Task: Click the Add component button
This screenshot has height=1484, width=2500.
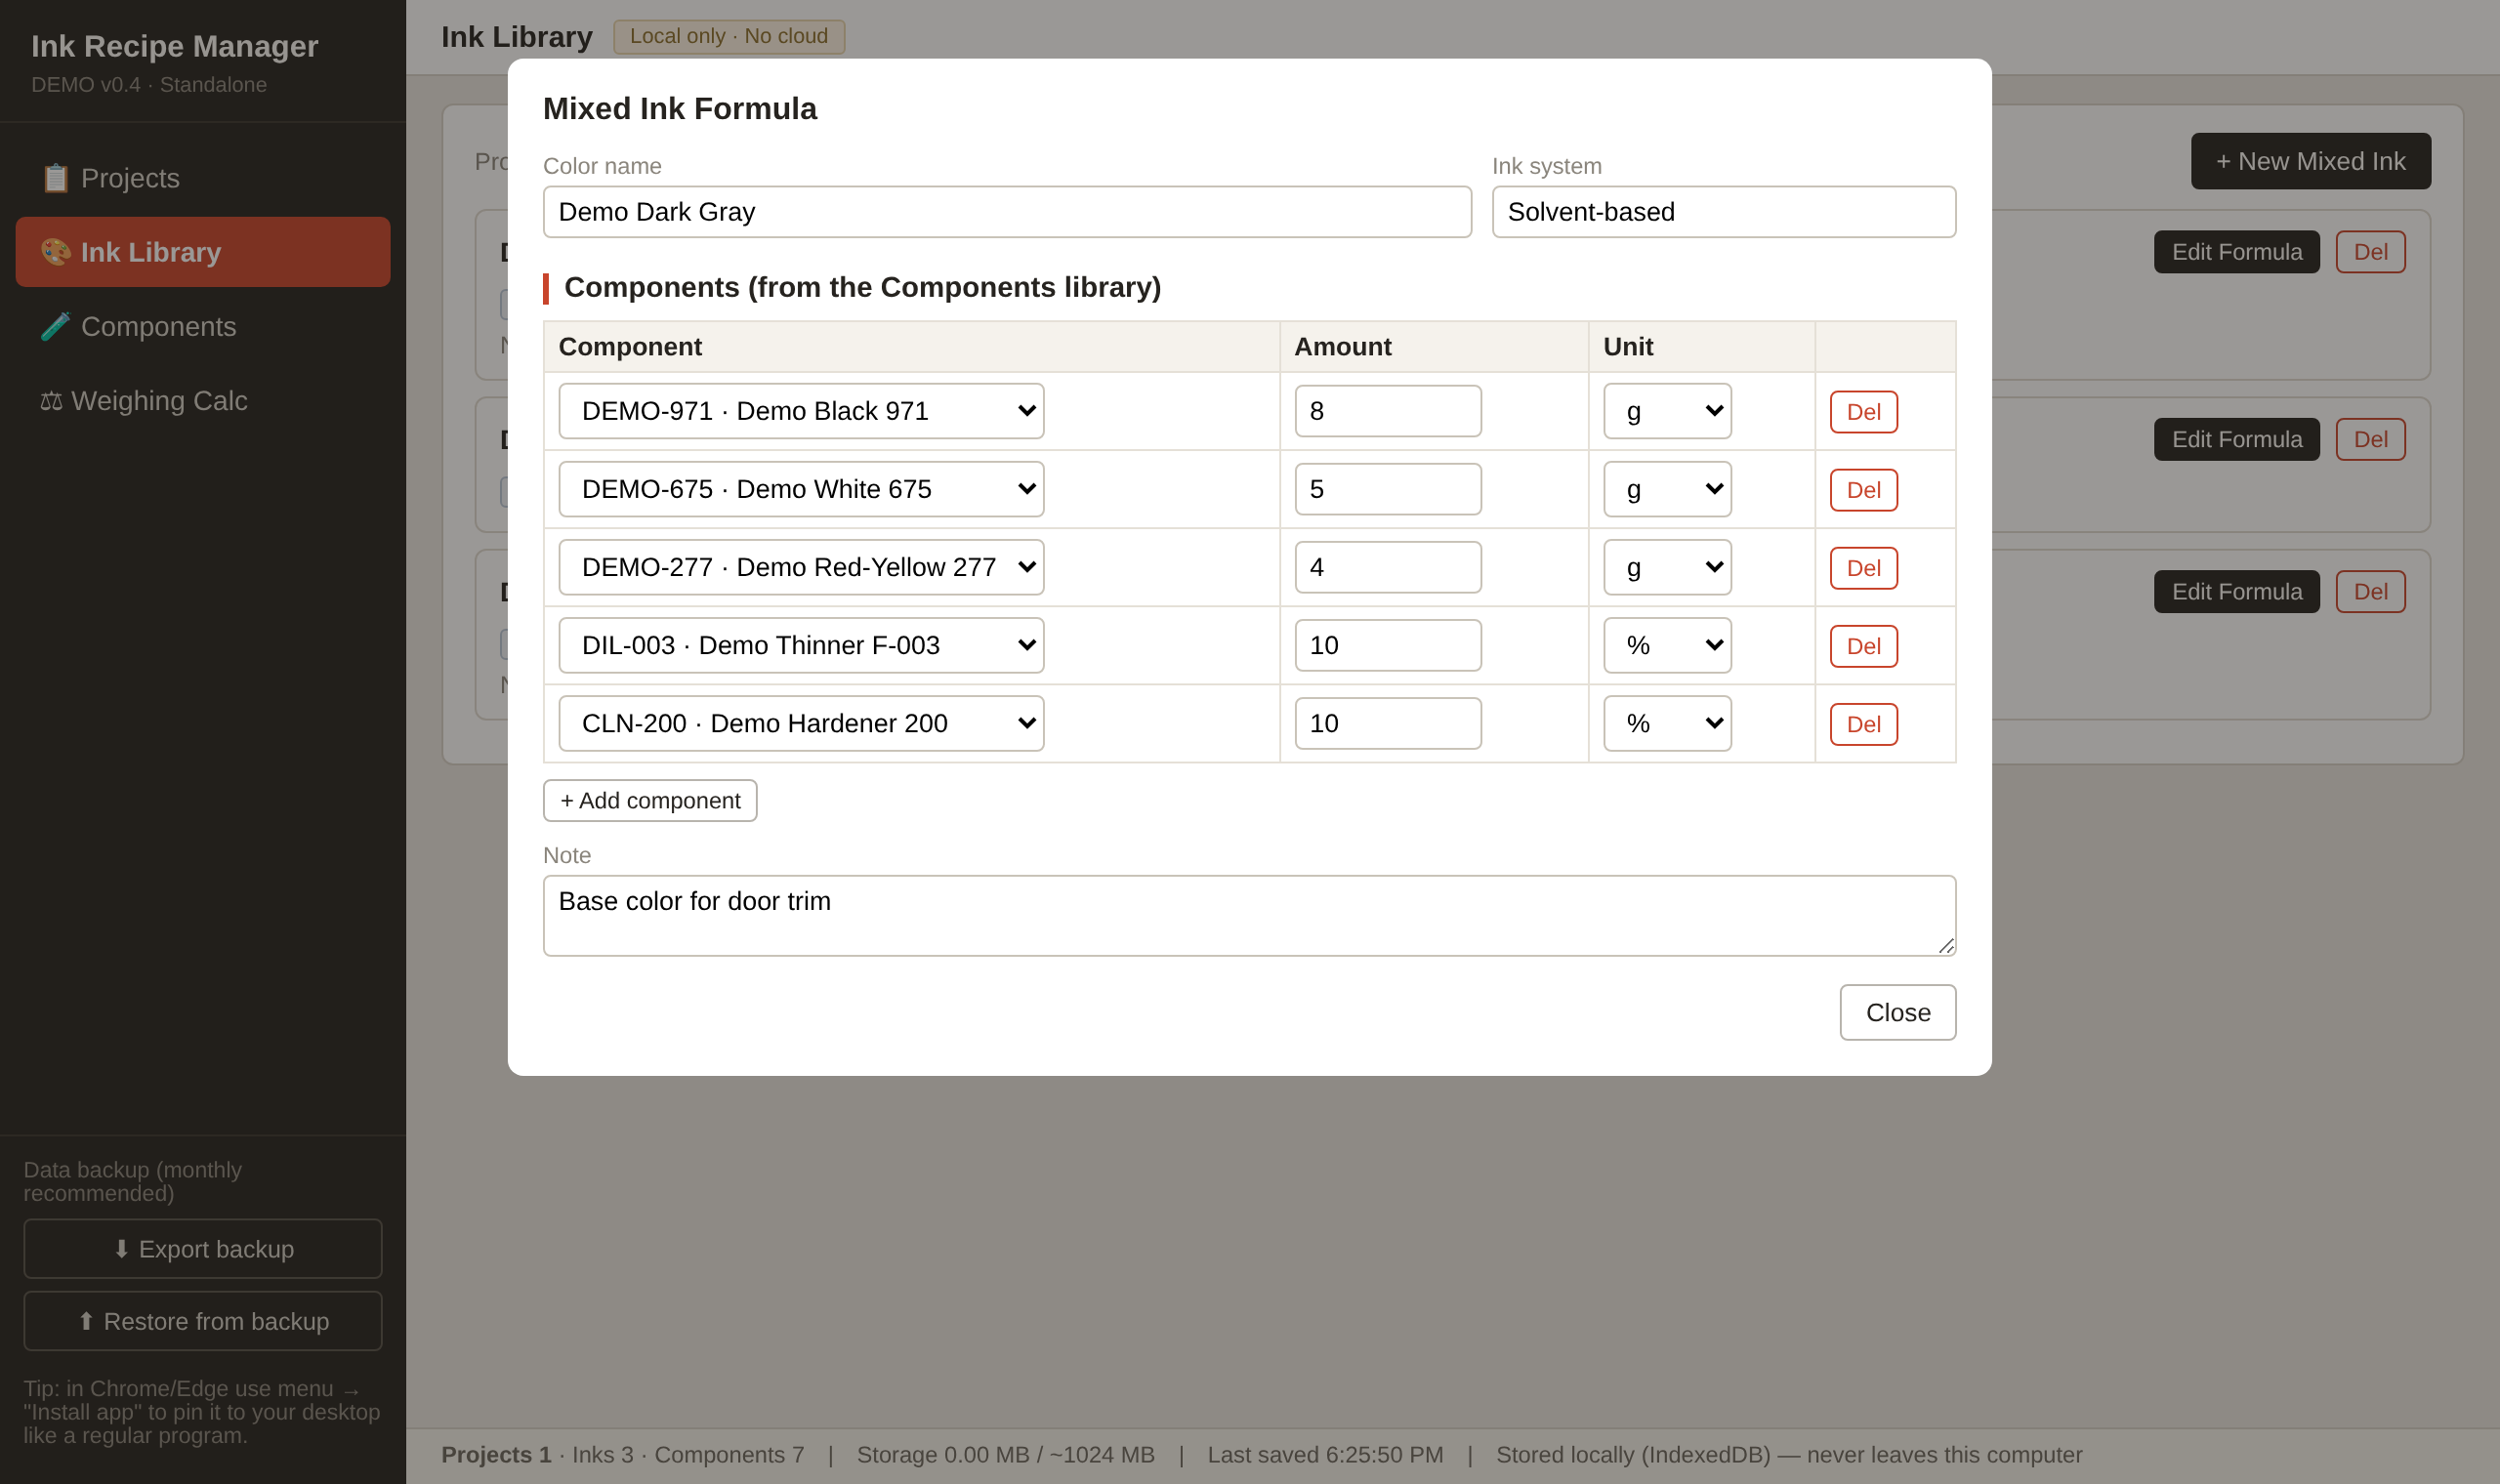Action: click(x=650, y=800)
